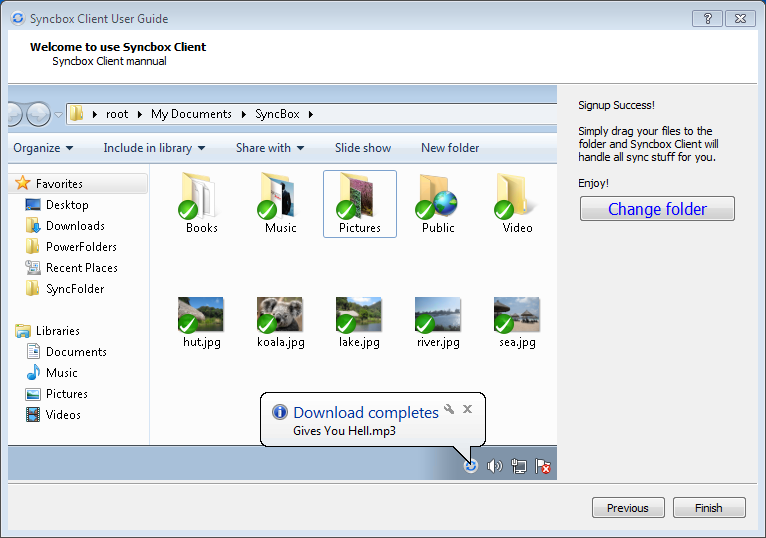Open recent locations dropdown arrow

tap(58, 115)
